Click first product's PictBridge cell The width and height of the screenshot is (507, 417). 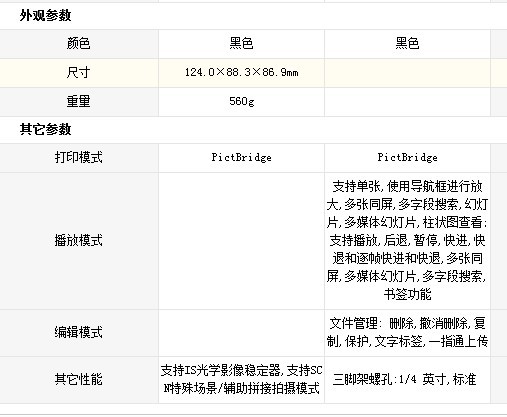(x=241, y=157)
